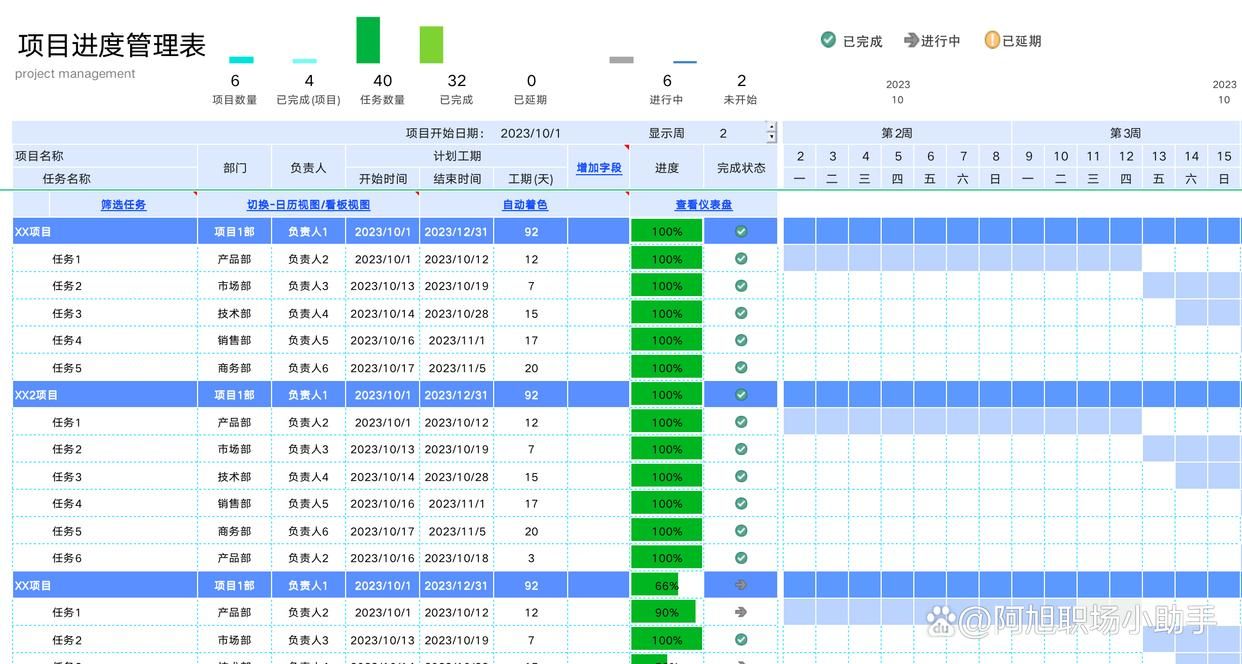This screenshot has width=1242, height=664.
Task: Select the 结束时间 column header
Action: pyautogui.click(x=457, y=179)
